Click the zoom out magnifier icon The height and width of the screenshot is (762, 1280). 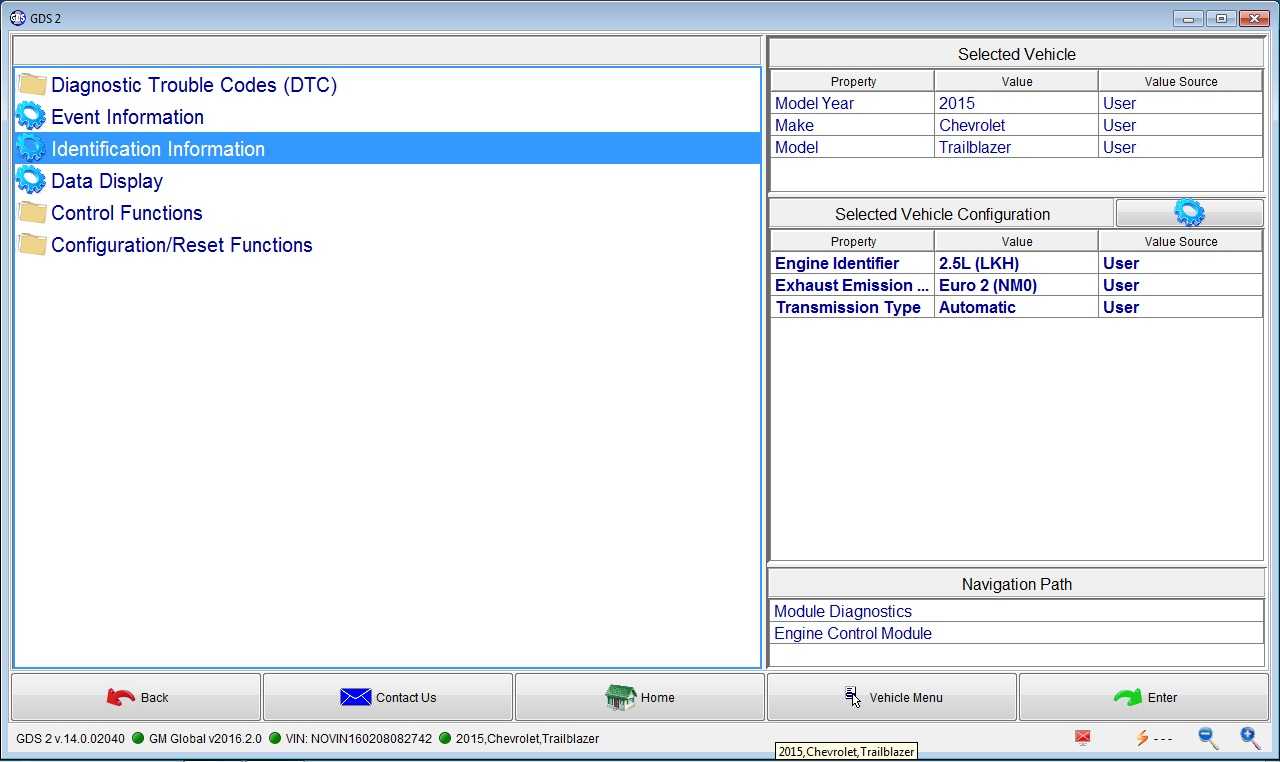pos(1208,738)
